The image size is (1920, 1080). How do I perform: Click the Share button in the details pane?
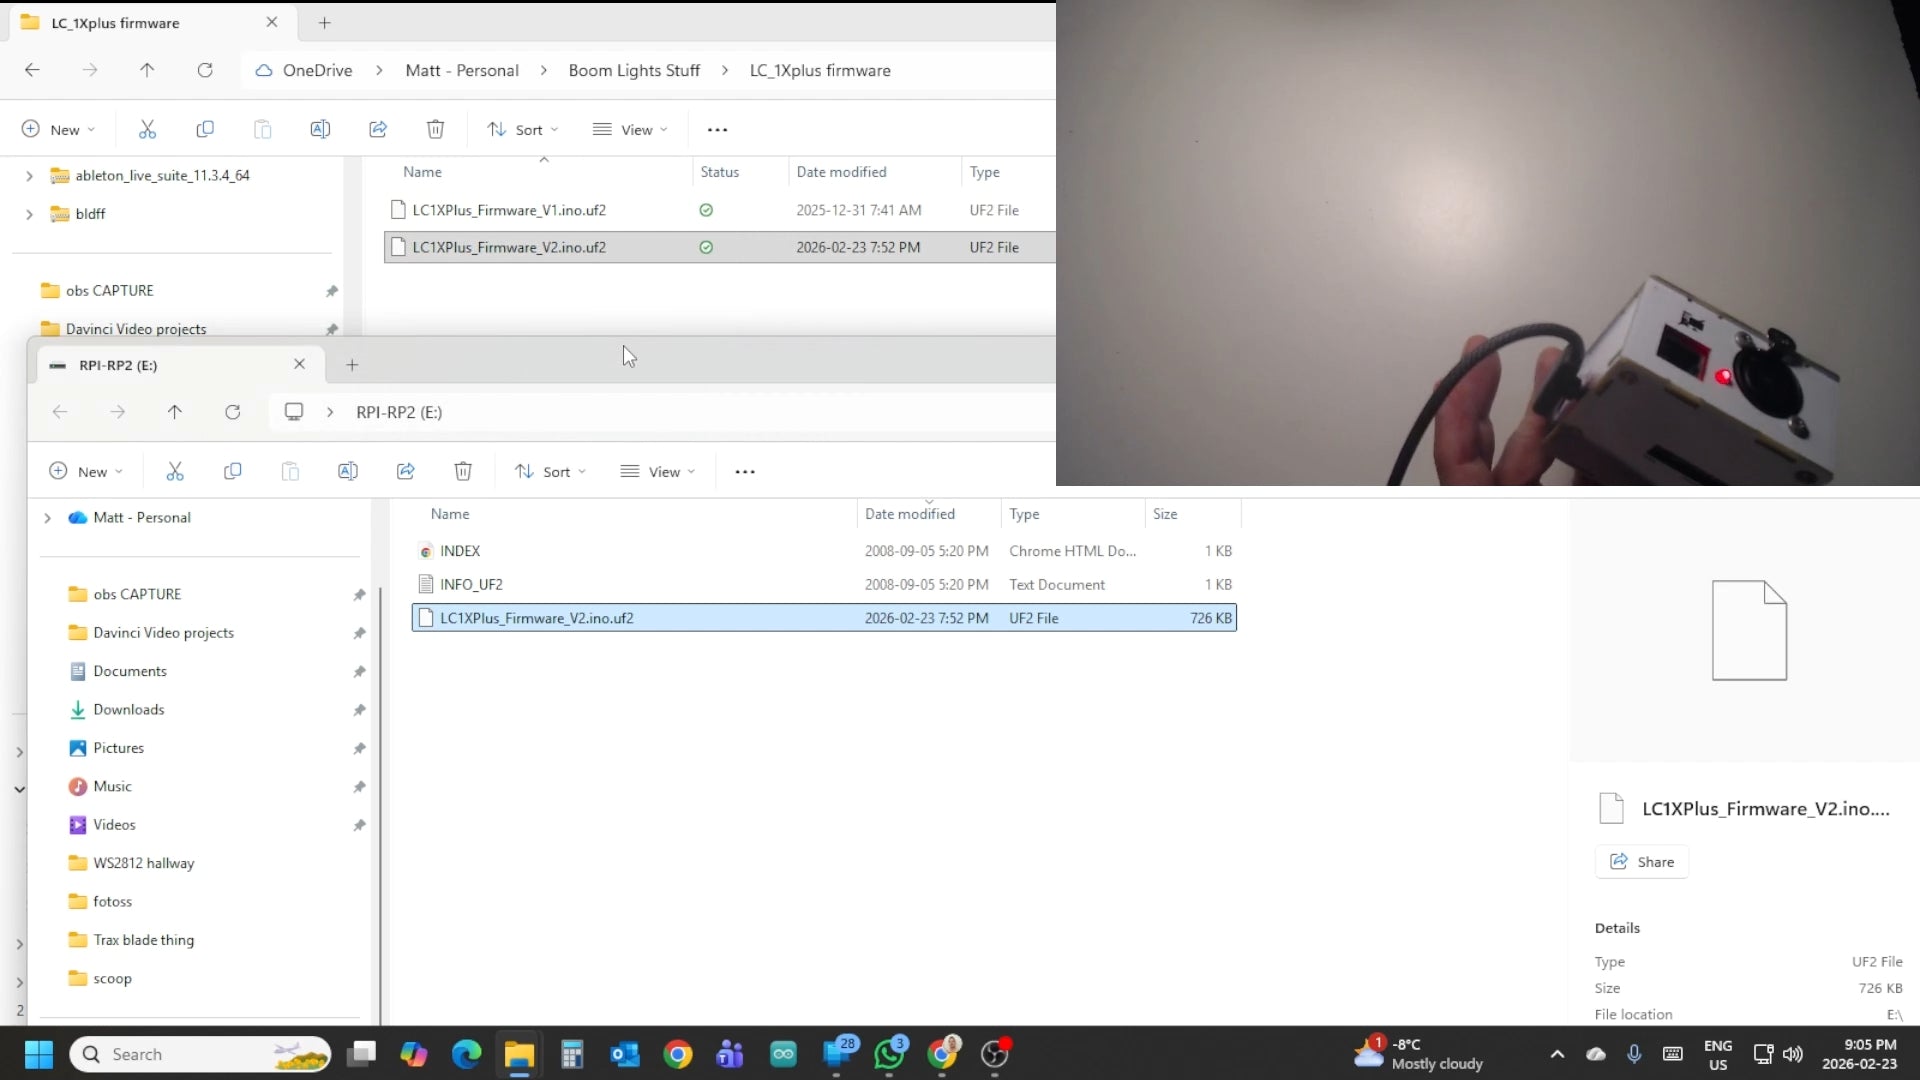(x=1641, y=861)
